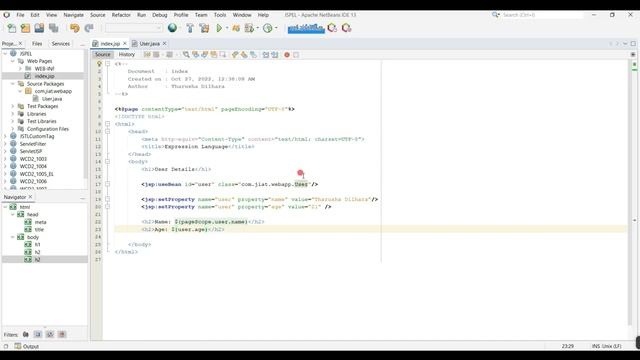This screenshot has width=640, height=360.
Task: Open Run Project dropdown arrow
Action: tap(227, 28)
